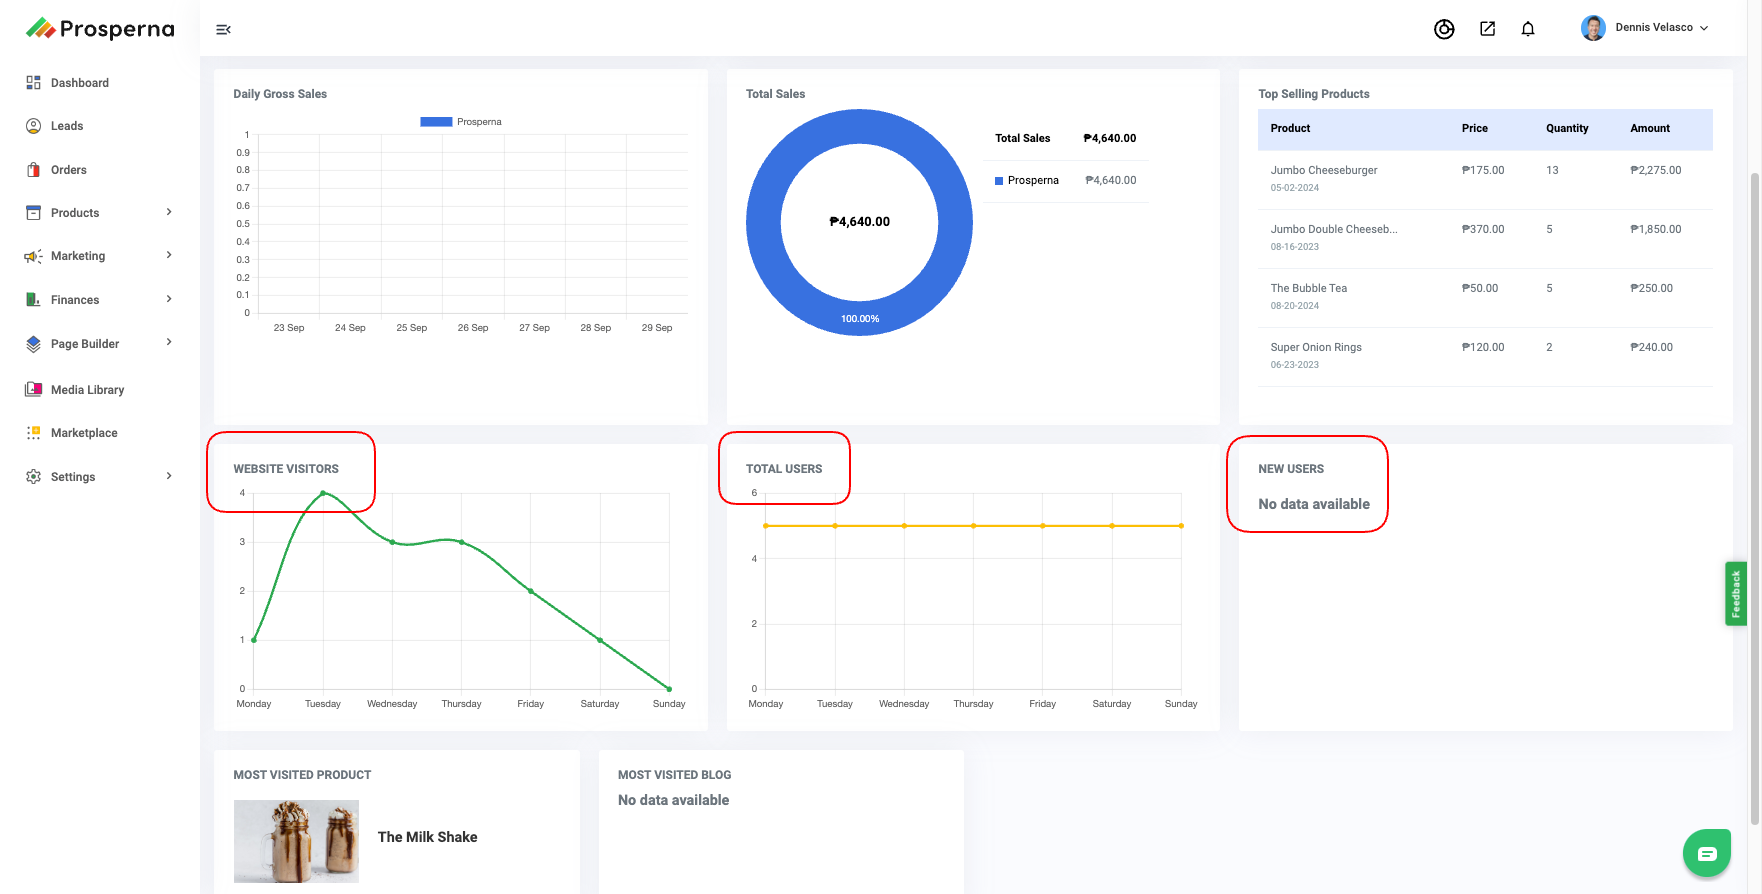Expand the Settings submenu chevron
The height and width of the screenshot is (894, 1762).
[169, 476]
